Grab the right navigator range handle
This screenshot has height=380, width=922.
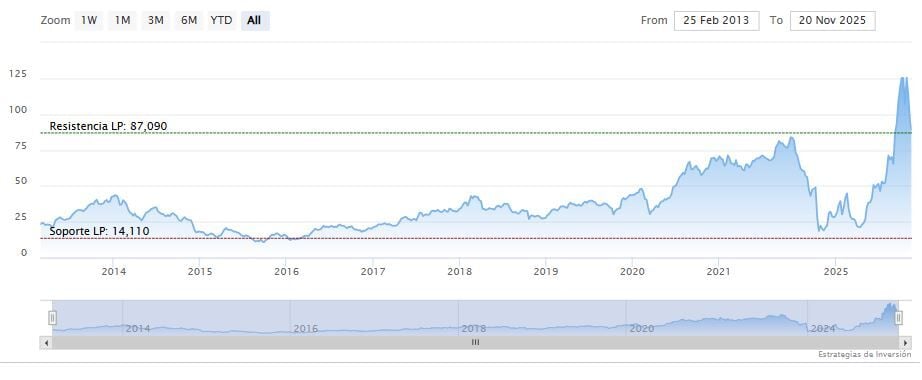pos(898,318)
